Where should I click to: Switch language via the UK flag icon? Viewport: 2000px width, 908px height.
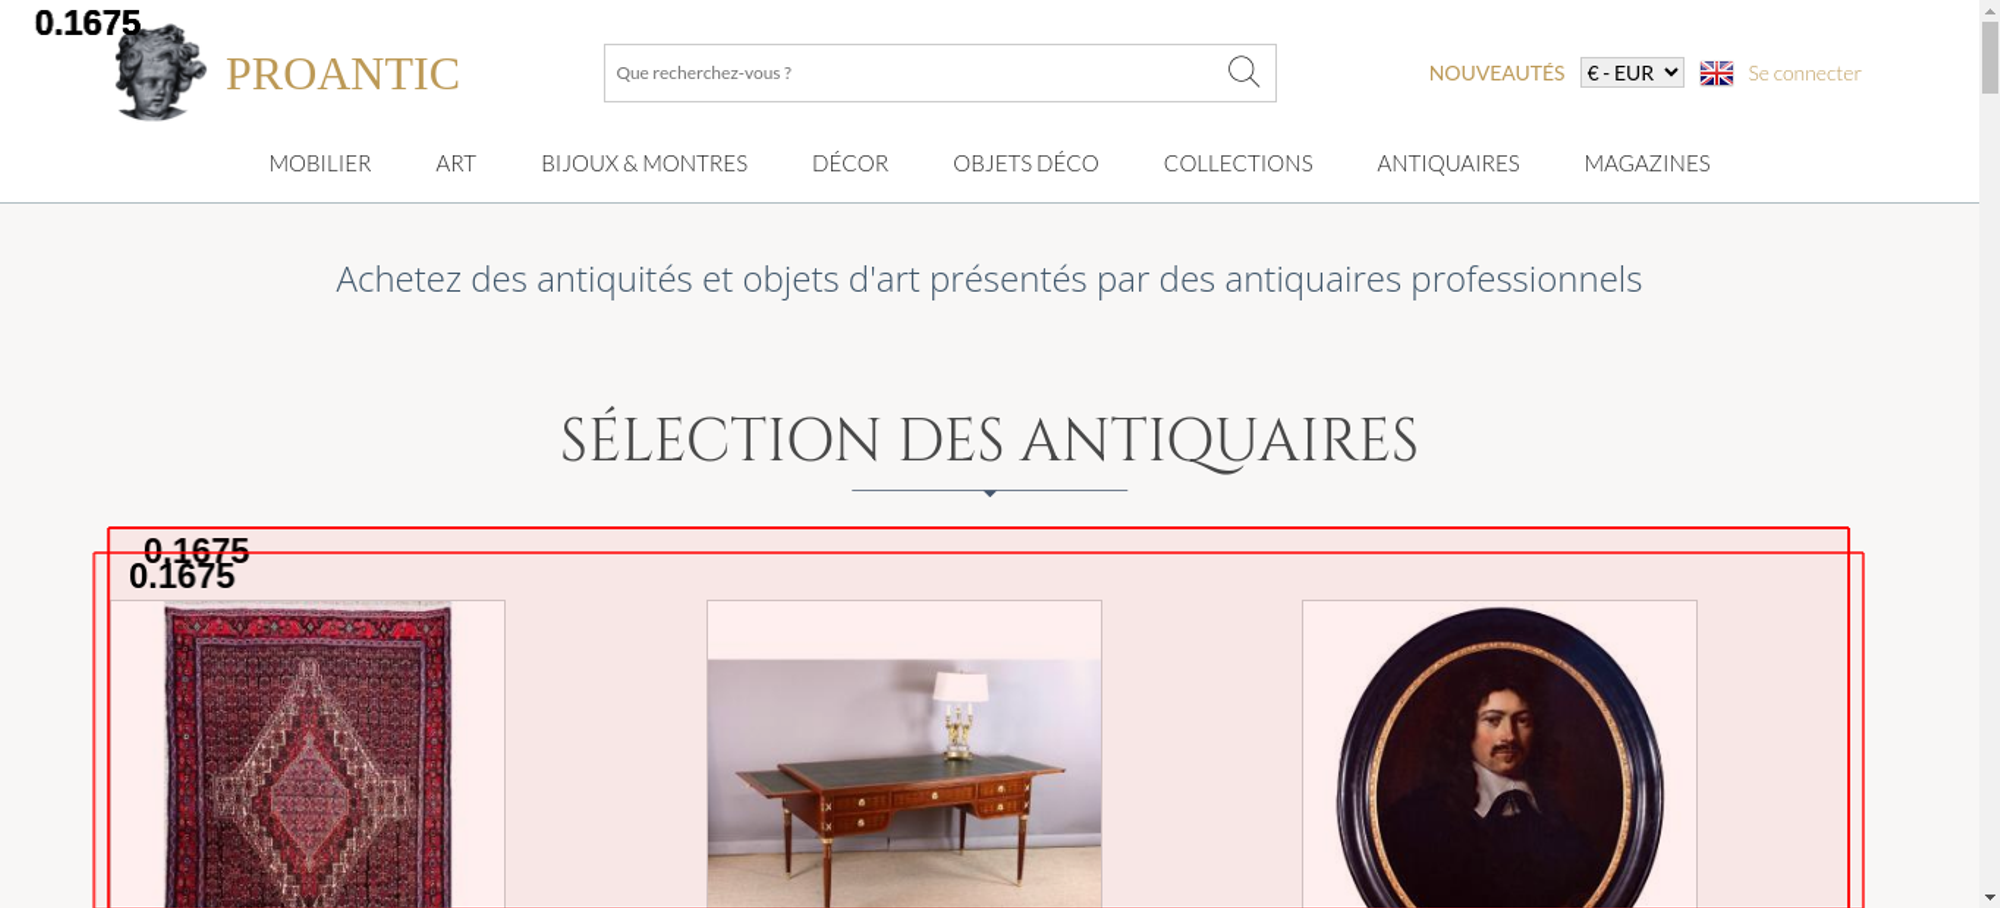[1716, 73]
